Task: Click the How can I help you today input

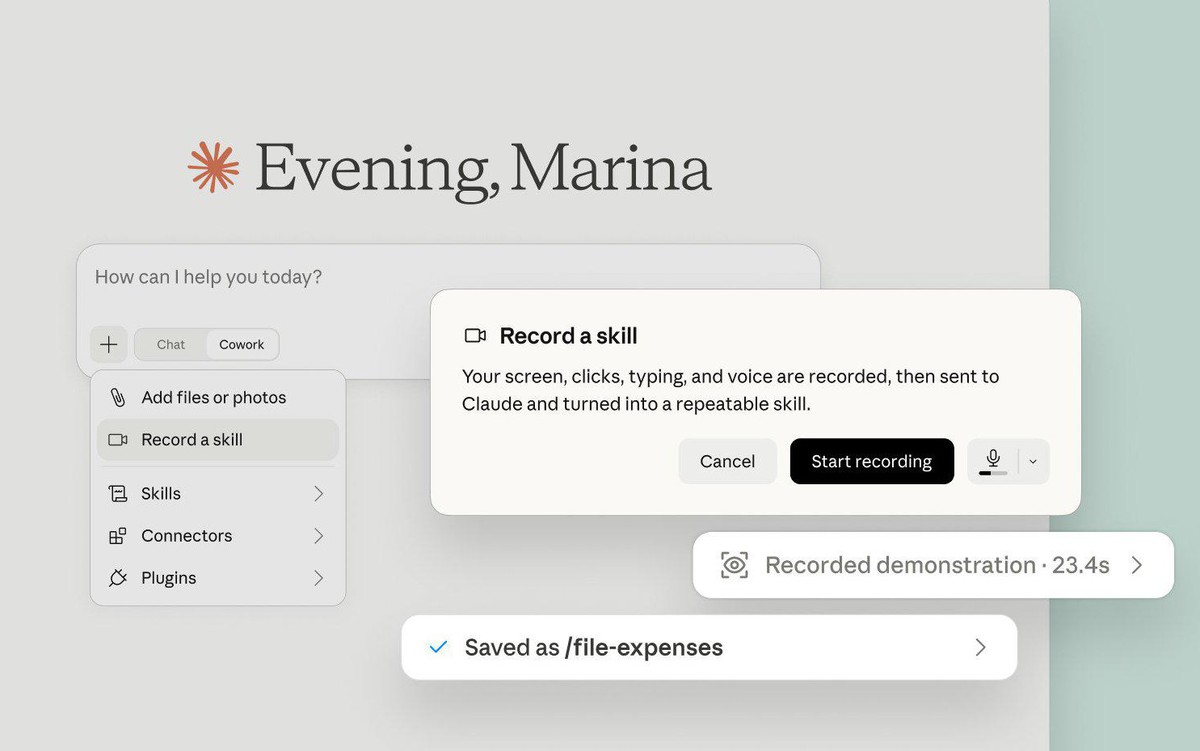Action: 448,277
